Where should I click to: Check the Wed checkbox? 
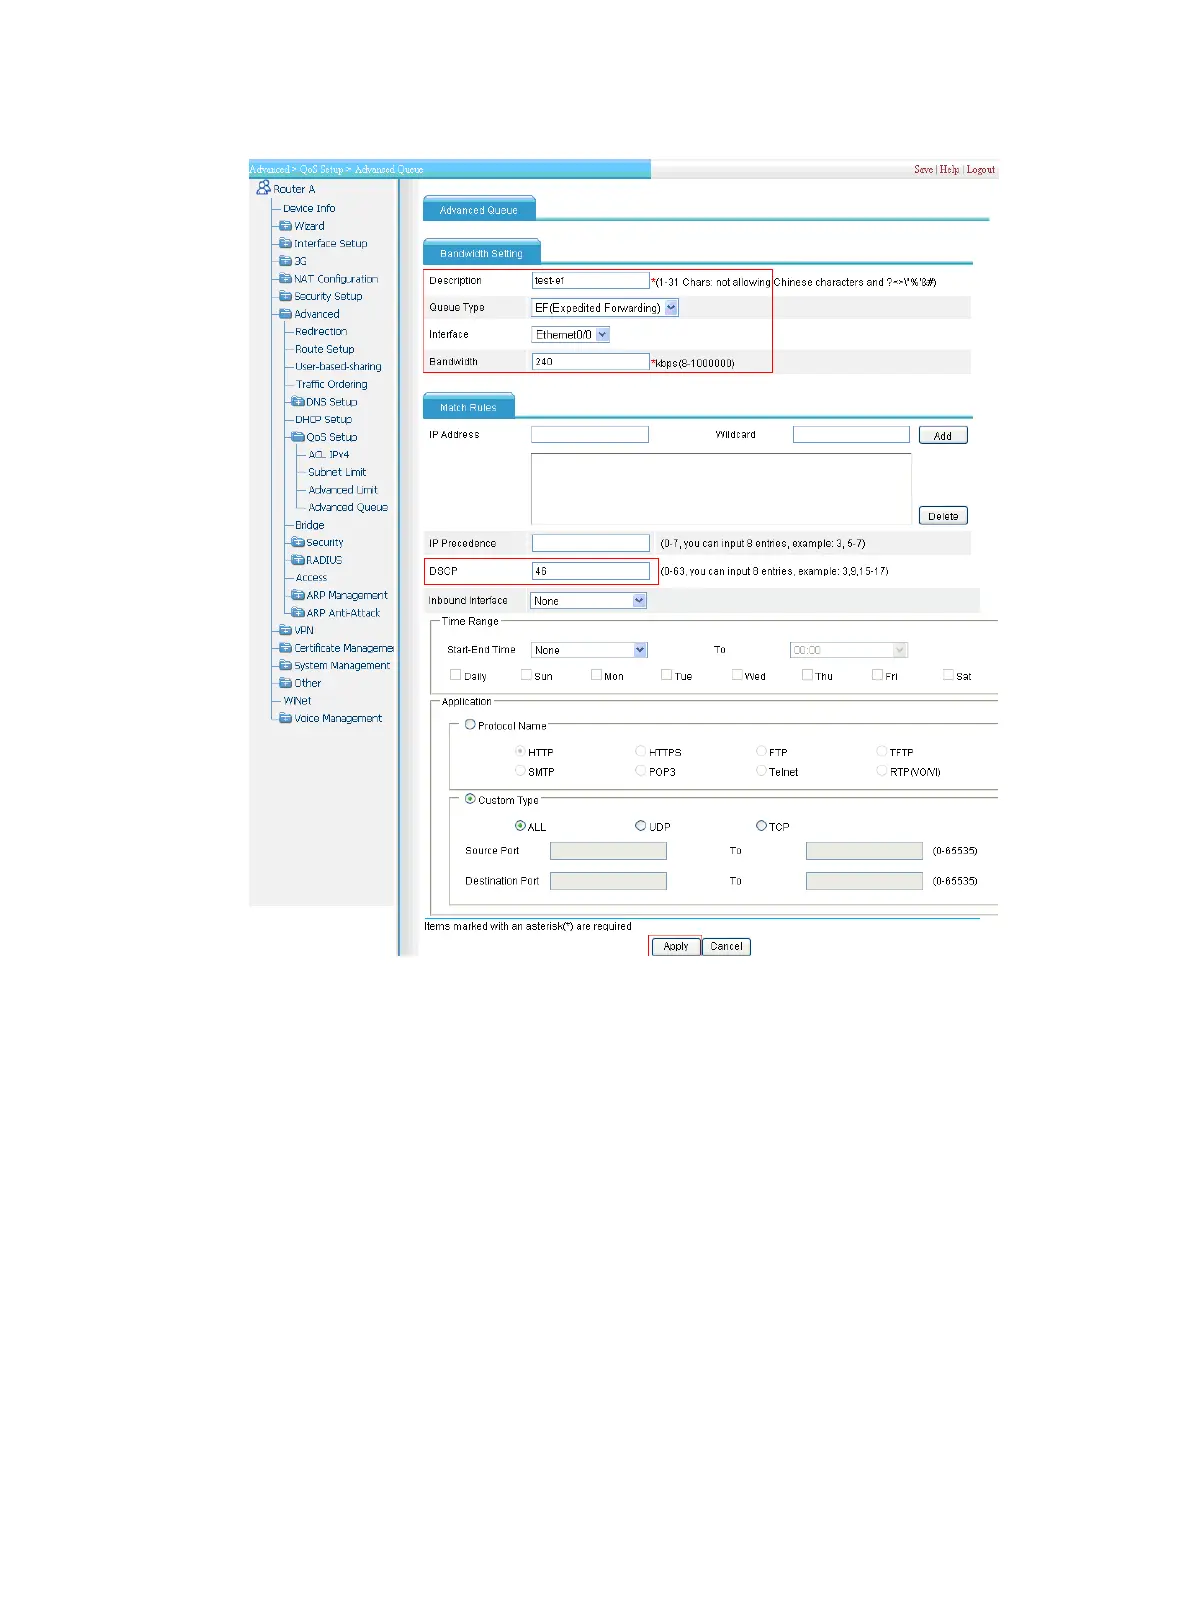pos(737,675)
